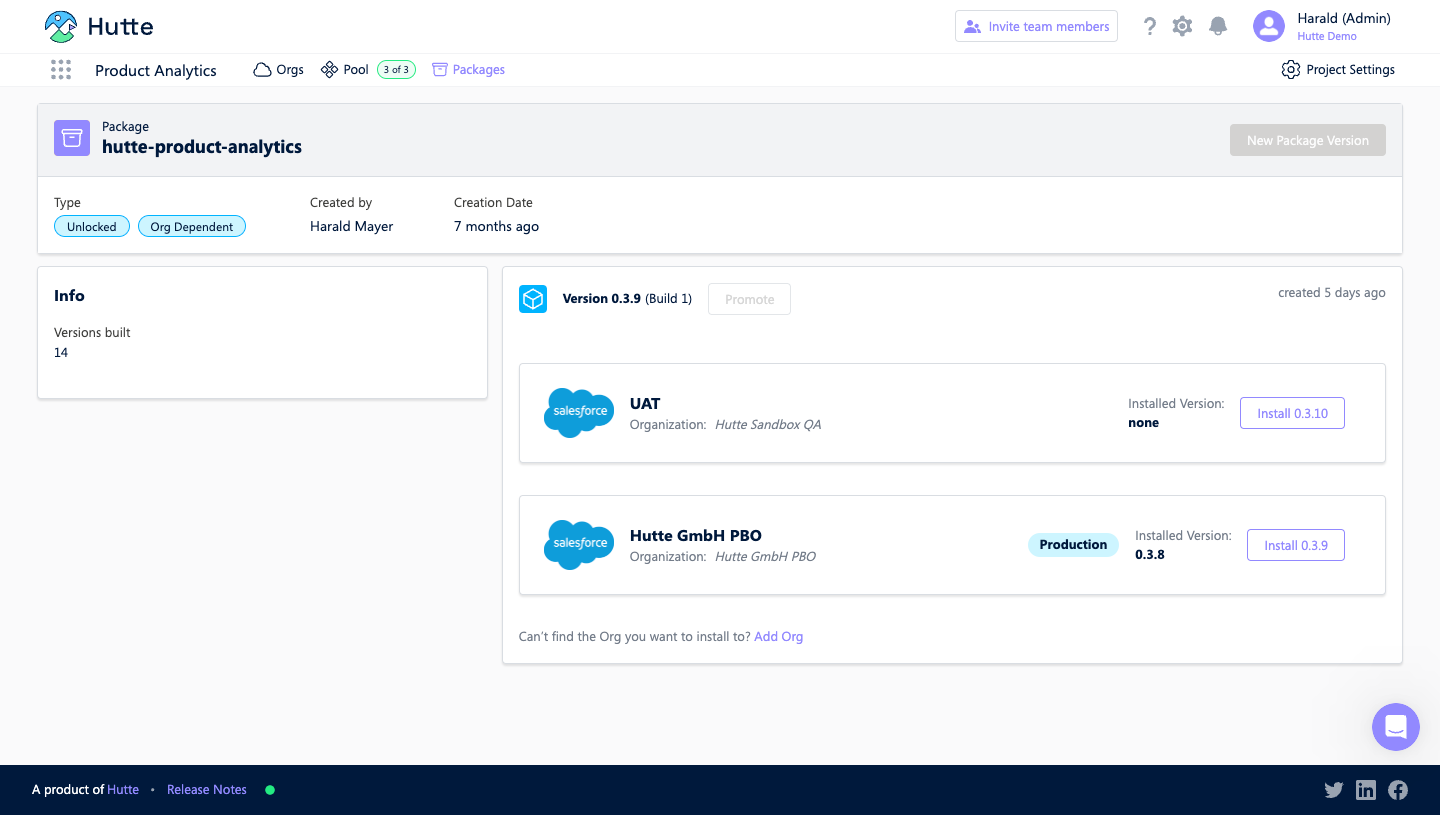This screenshot has height=815, width=1440.
Task: Open Hutte's LinkedIn page
Action: (1366, 790)
